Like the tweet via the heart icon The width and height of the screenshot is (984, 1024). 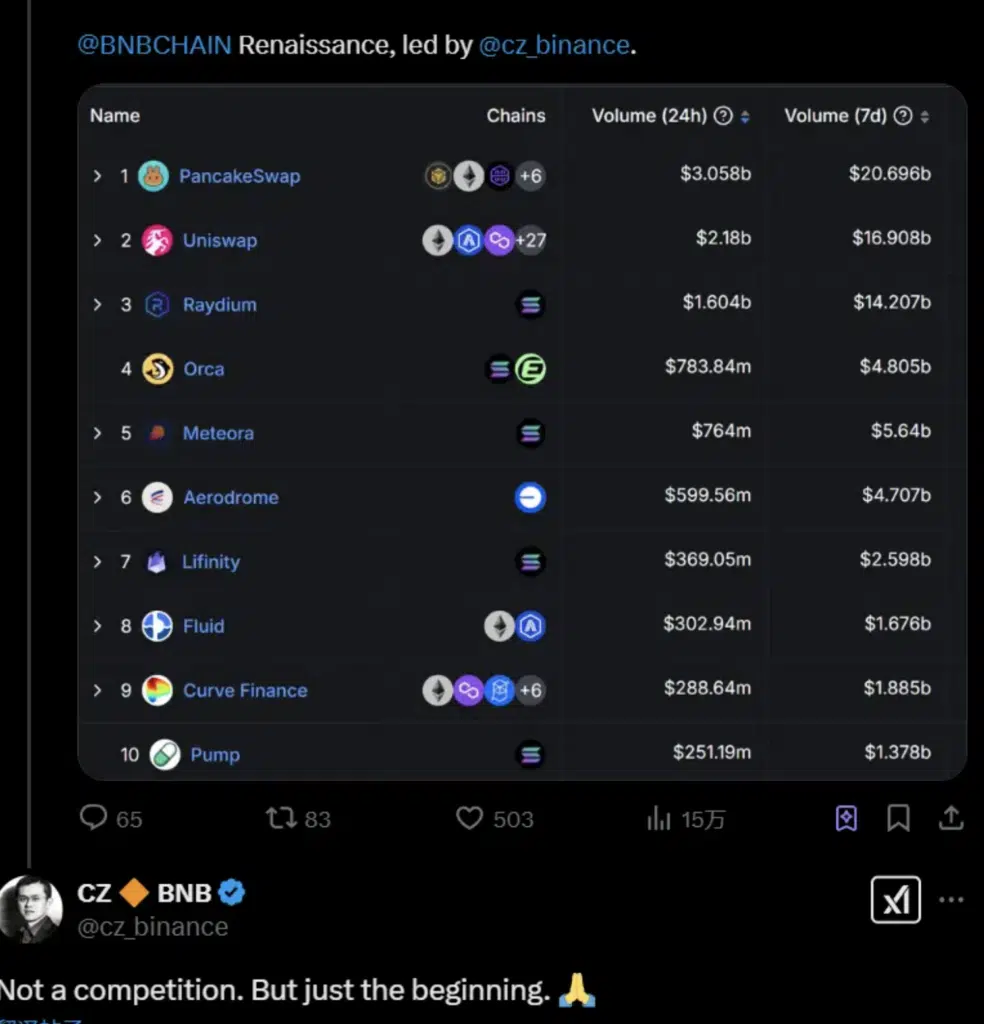pos(469,818)
